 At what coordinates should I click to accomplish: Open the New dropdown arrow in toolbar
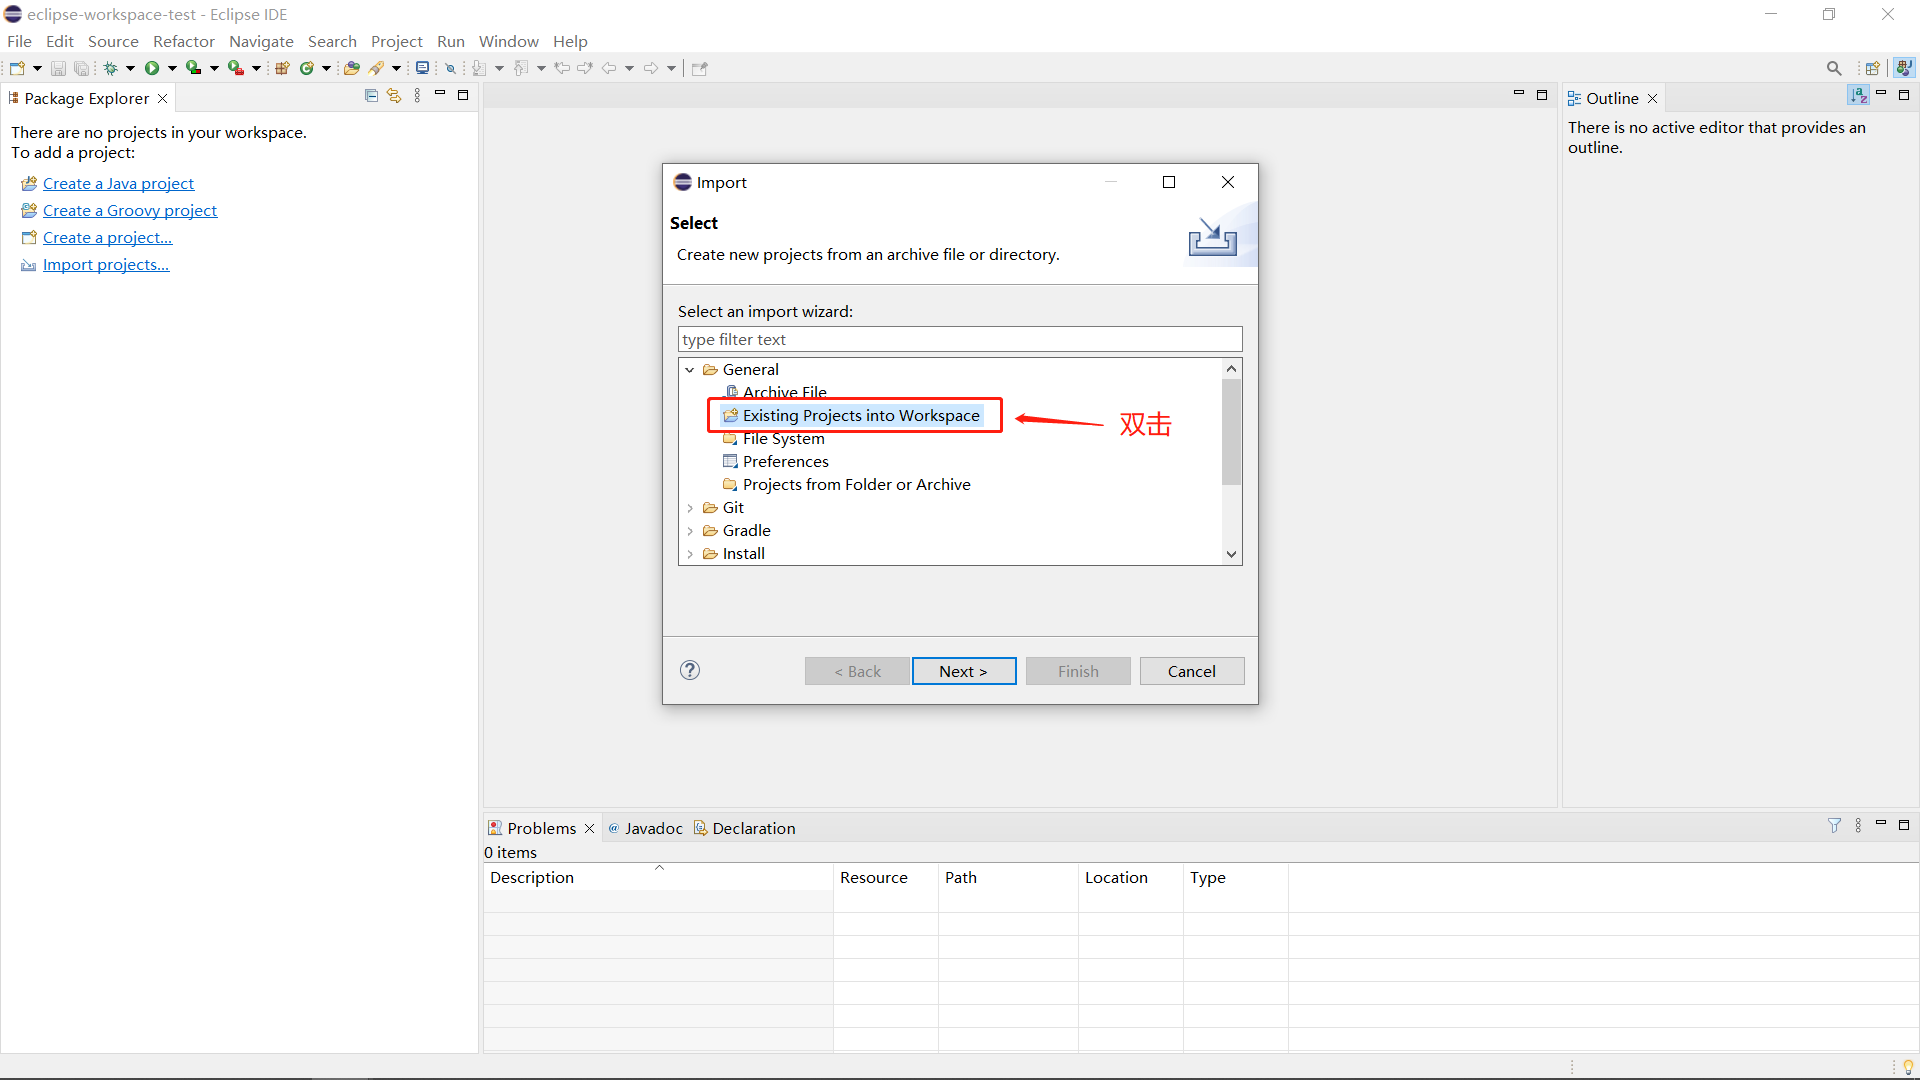pos(37,68)
